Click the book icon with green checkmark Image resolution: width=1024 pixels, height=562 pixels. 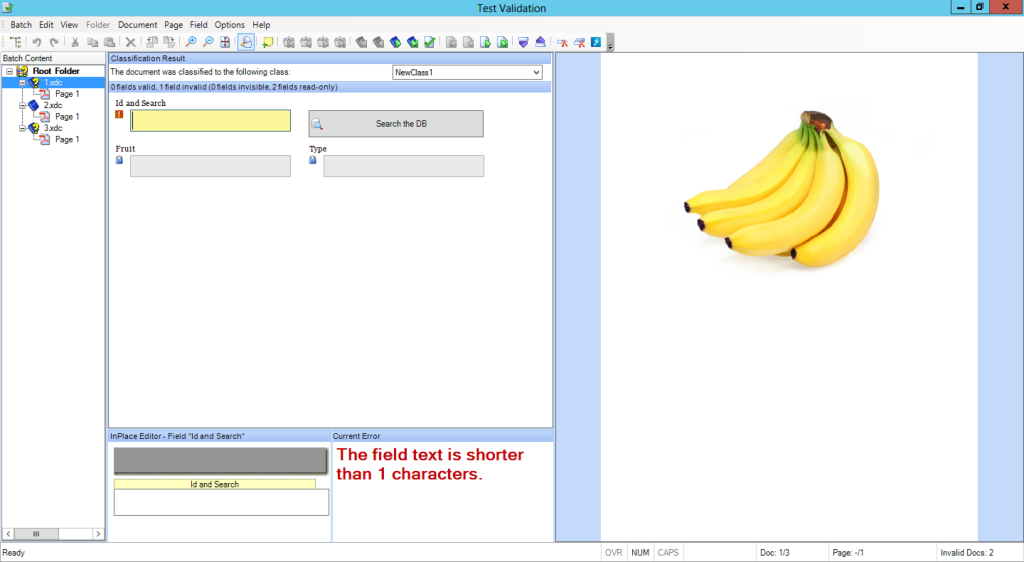tap(429, 42)
